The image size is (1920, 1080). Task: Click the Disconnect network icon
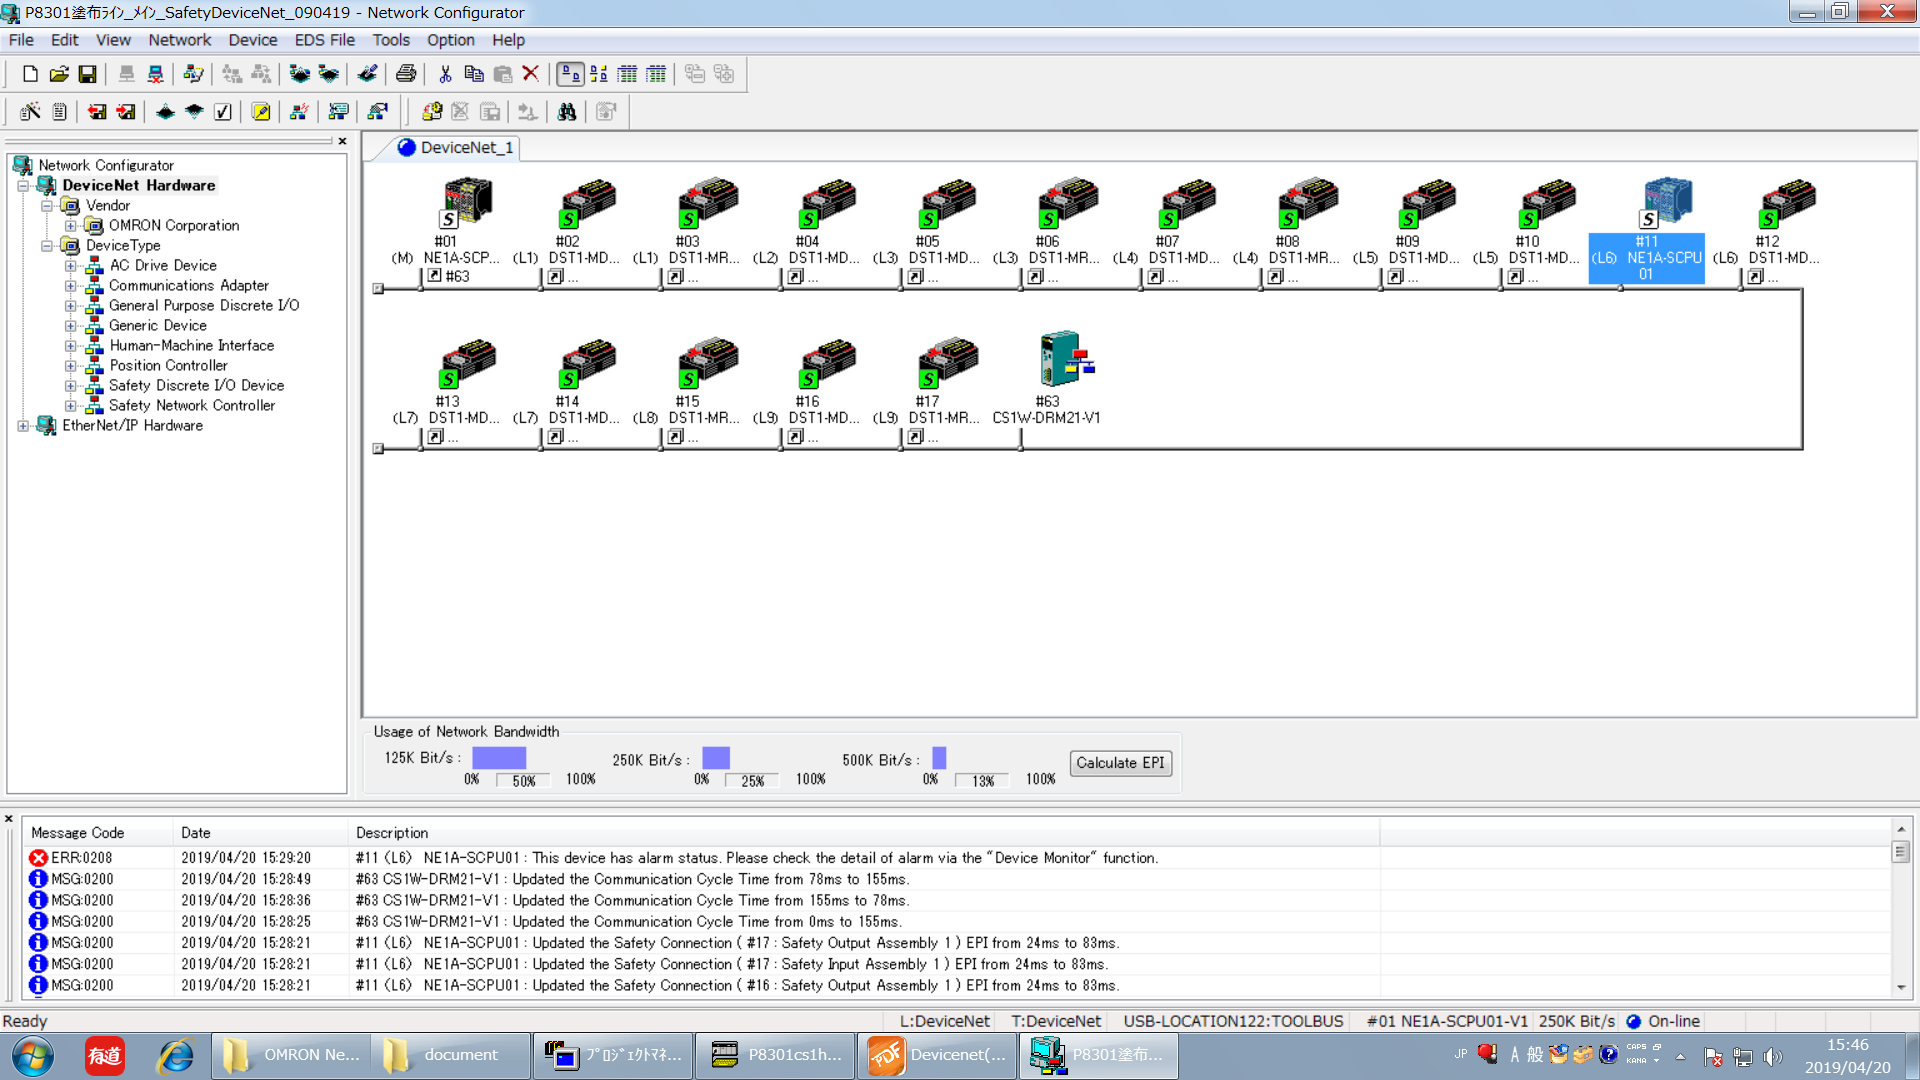[155, 74]
